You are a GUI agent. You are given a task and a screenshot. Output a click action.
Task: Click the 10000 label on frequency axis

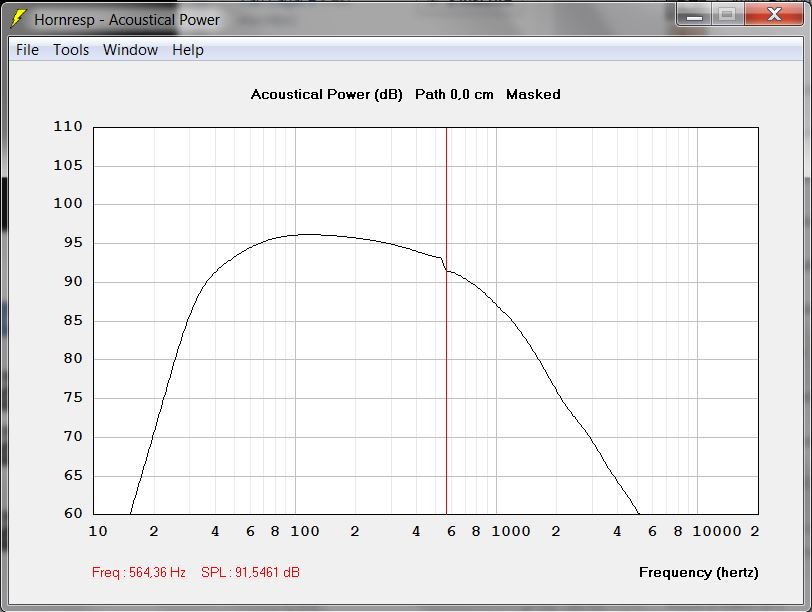[x=717, y=531]
